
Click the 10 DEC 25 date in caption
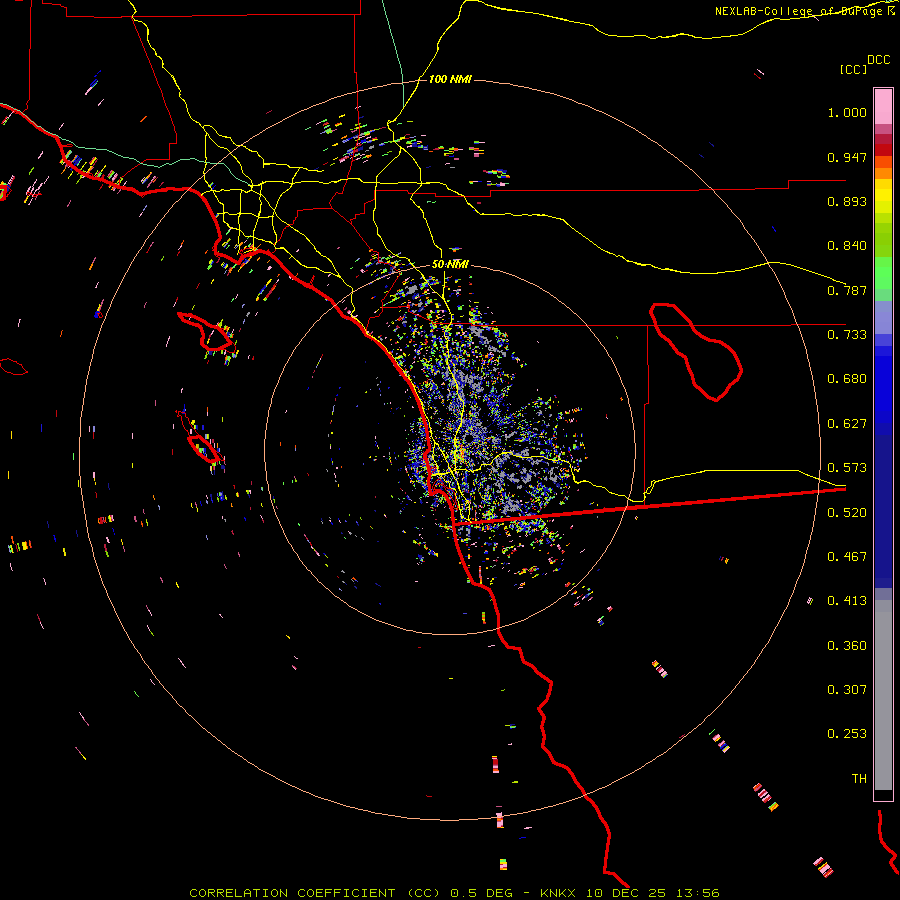626,893
